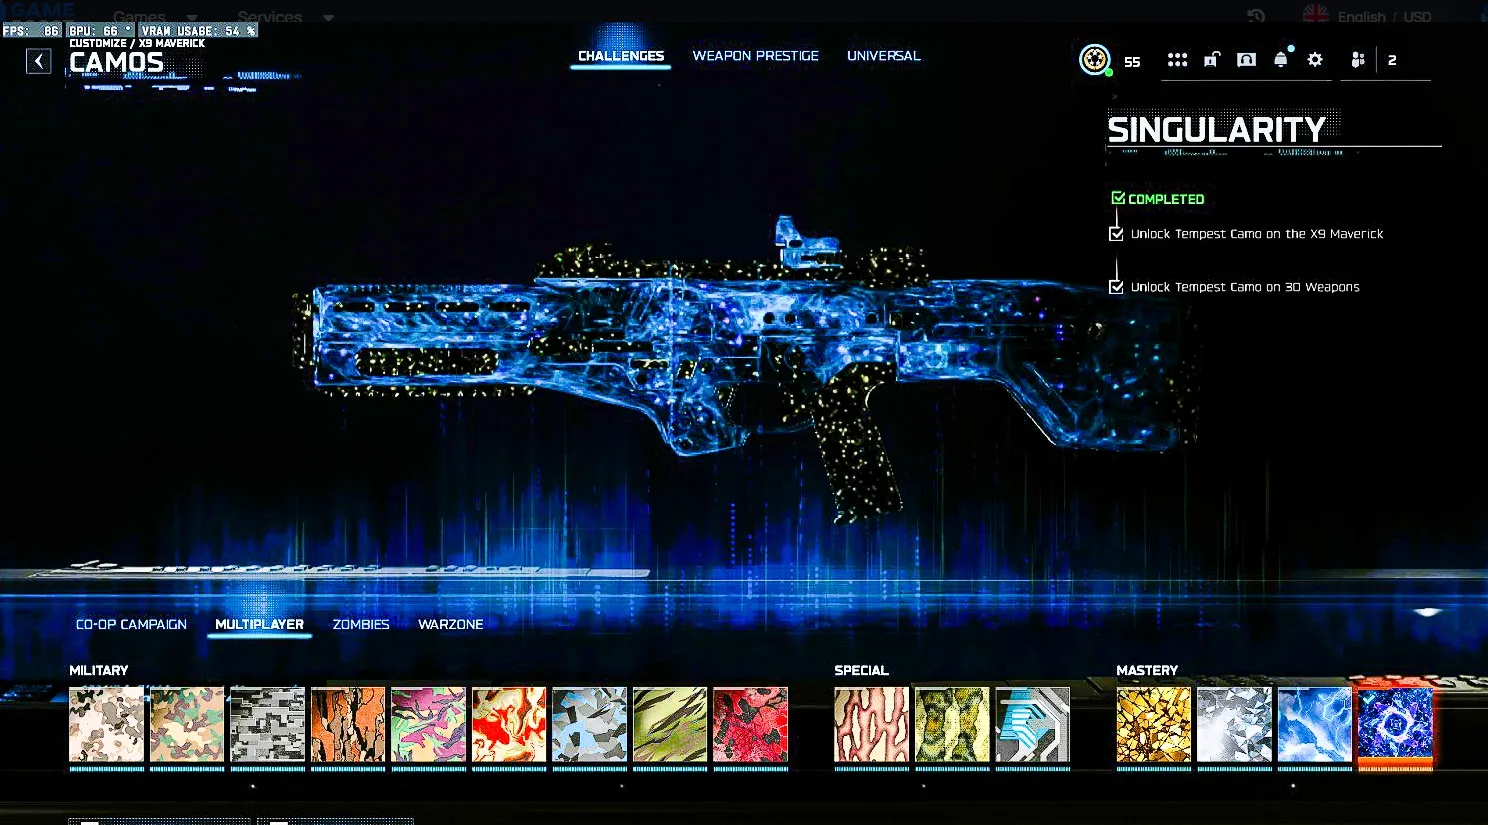Select the UNIVERSAL challenges link
The image size is (1488, 825).
tap(883, 56)
